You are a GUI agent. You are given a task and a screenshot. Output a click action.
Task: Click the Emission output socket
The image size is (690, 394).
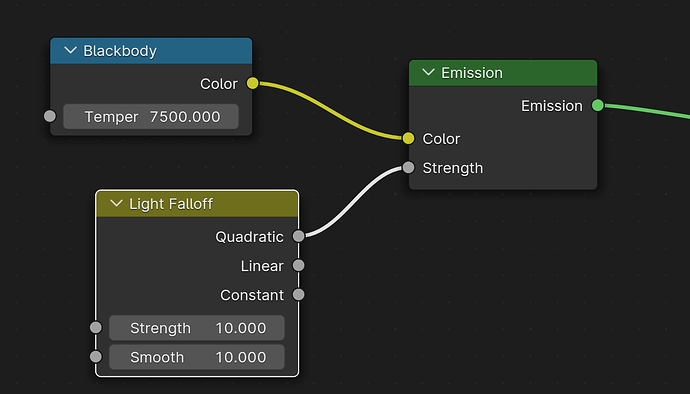(598, 105)
